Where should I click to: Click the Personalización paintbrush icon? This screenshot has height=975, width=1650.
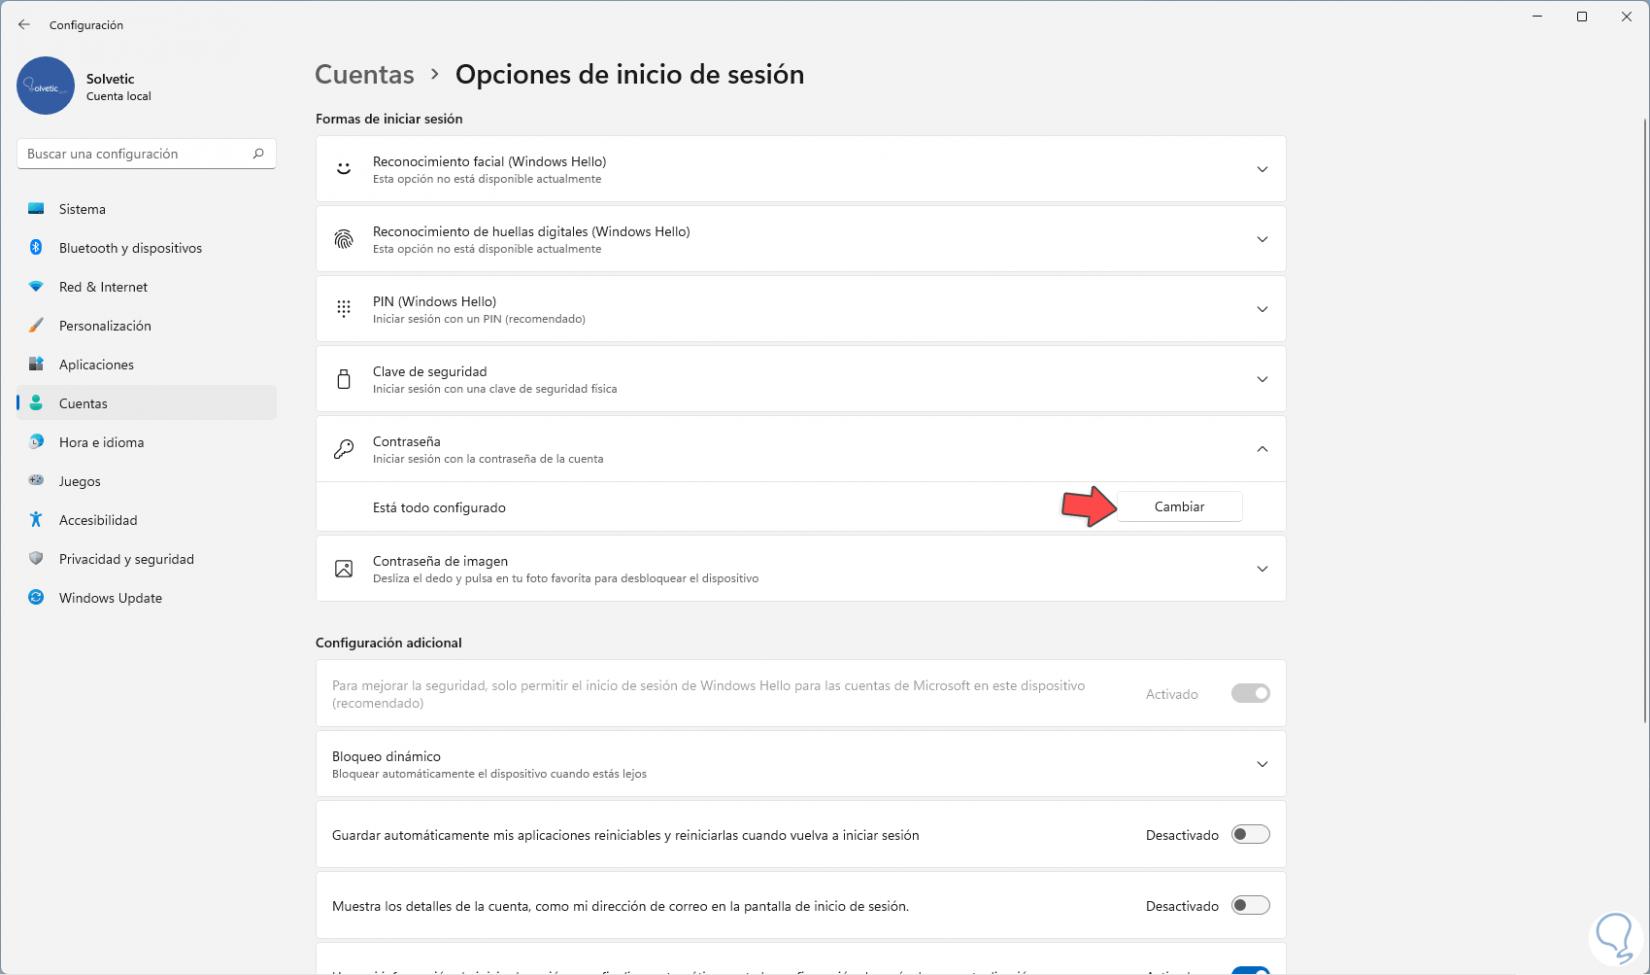[x=36, y=326]
